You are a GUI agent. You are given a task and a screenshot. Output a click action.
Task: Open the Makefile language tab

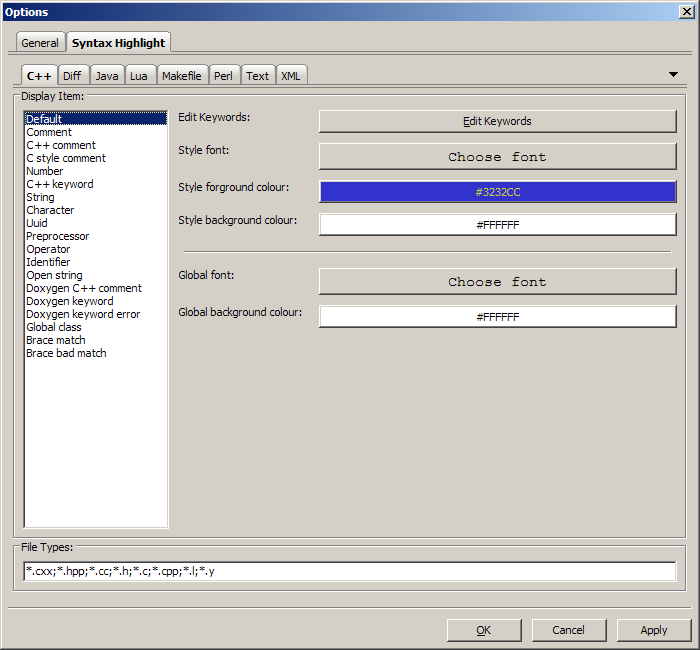point(181,76)
